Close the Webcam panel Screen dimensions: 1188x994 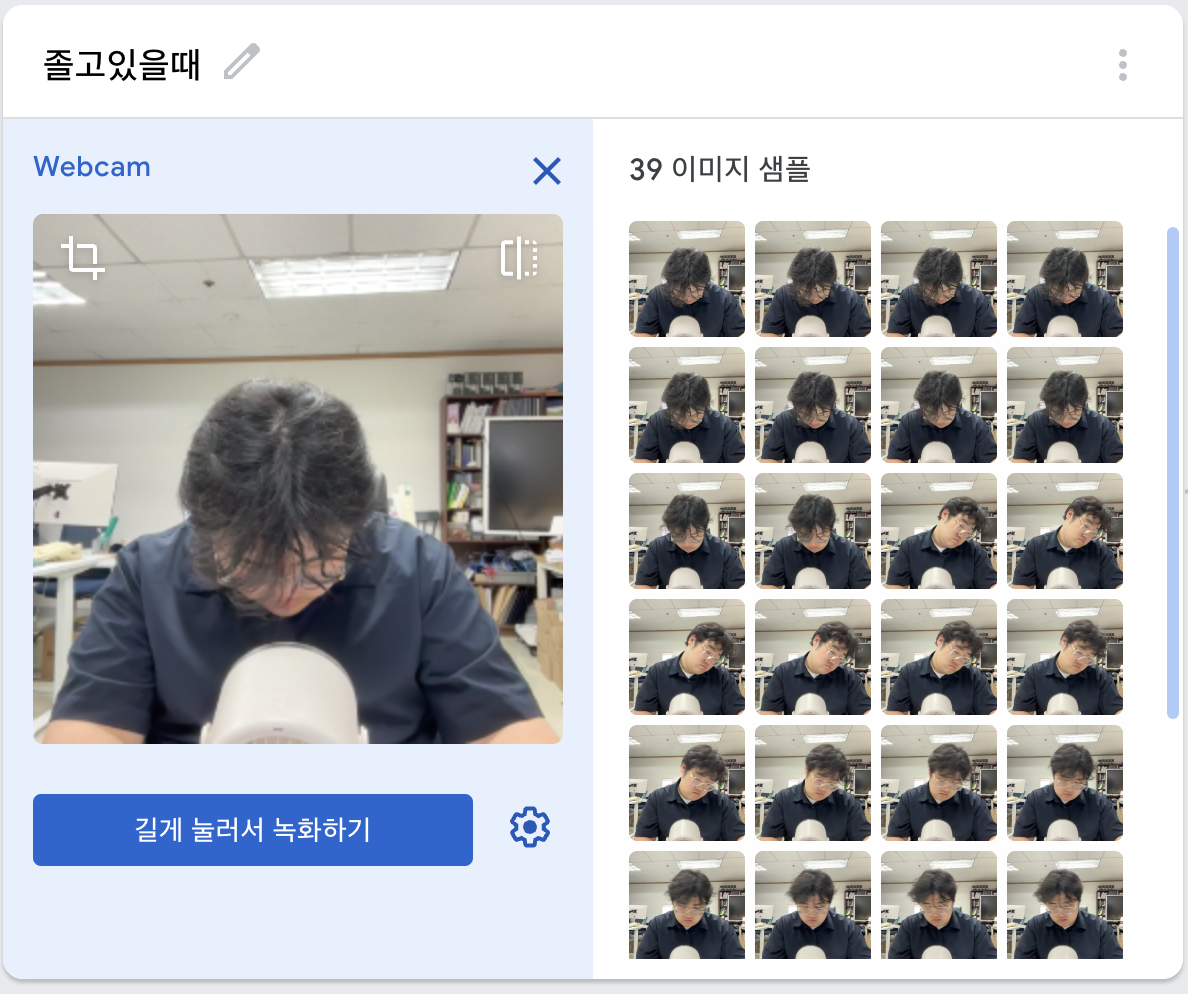point(546,170)
